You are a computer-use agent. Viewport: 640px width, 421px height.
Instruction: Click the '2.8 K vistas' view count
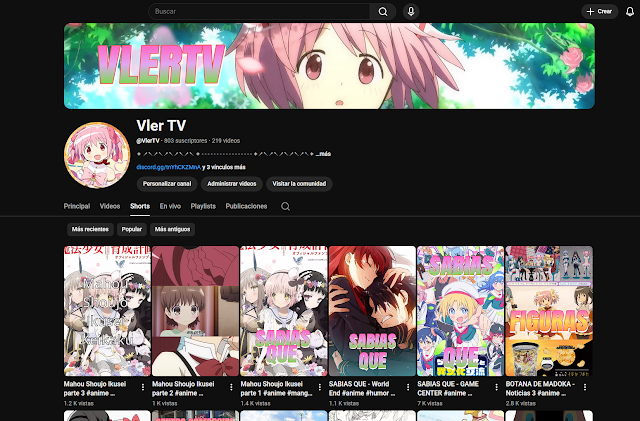[520, 403]
